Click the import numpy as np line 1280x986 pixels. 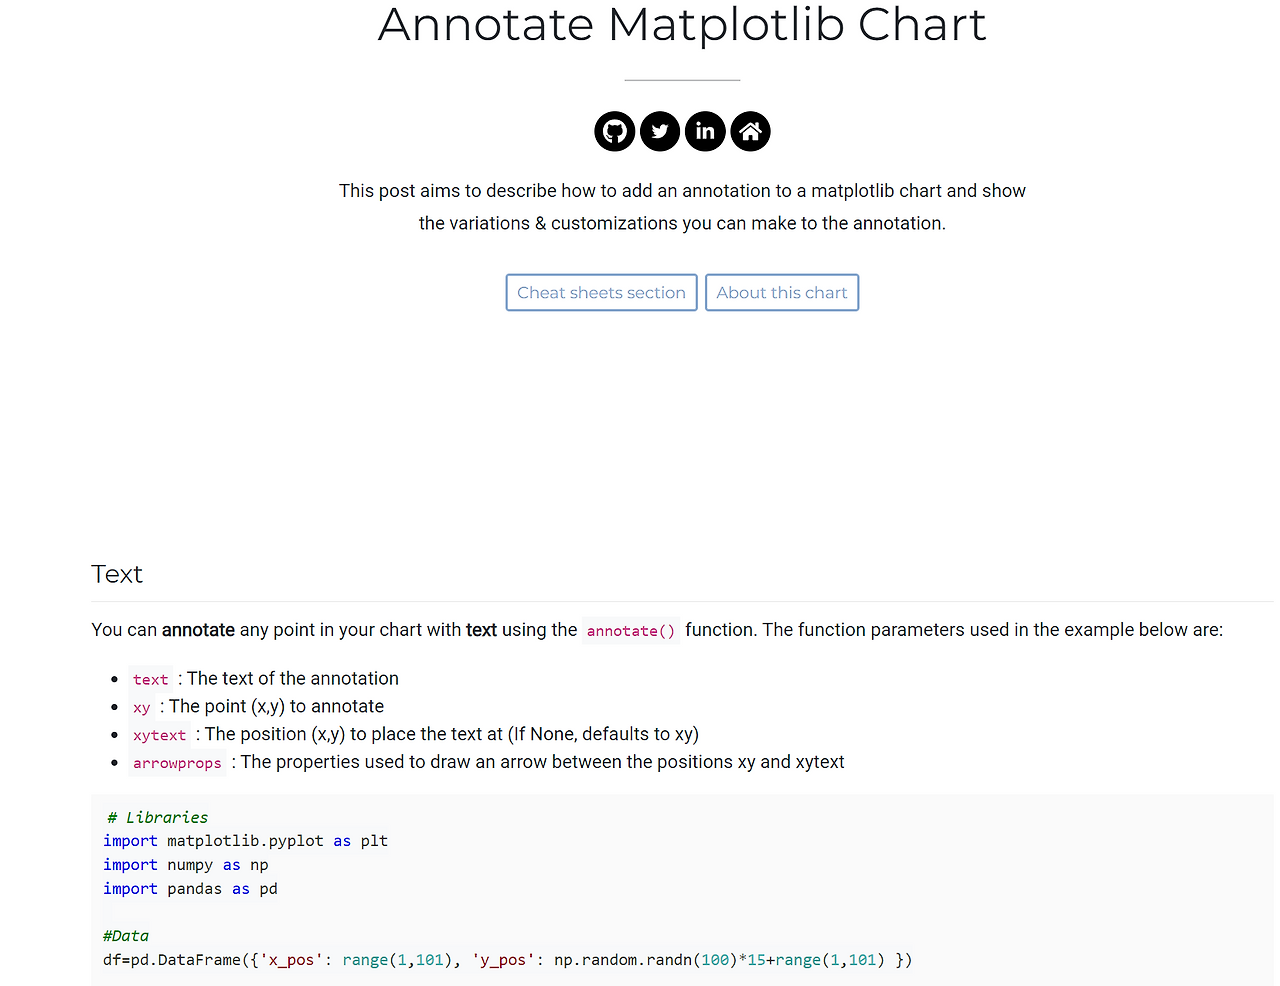pyautogui.click(x=186, y=865)
